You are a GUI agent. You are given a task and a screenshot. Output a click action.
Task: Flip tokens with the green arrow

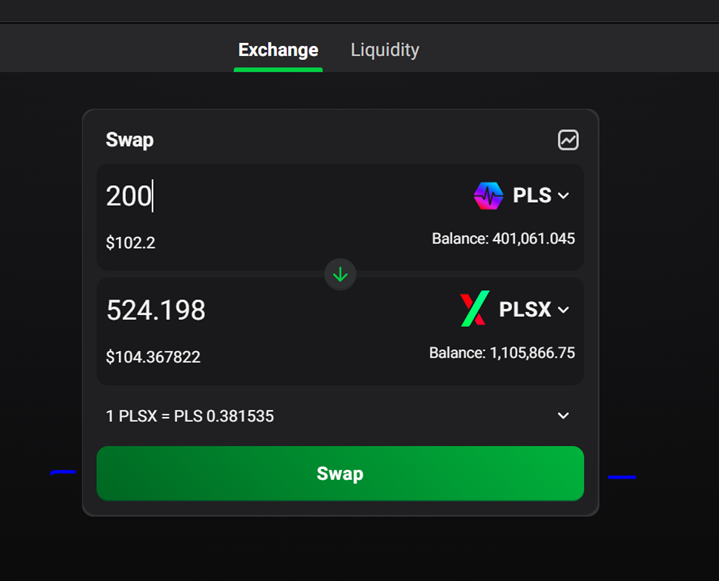point(340,274)
